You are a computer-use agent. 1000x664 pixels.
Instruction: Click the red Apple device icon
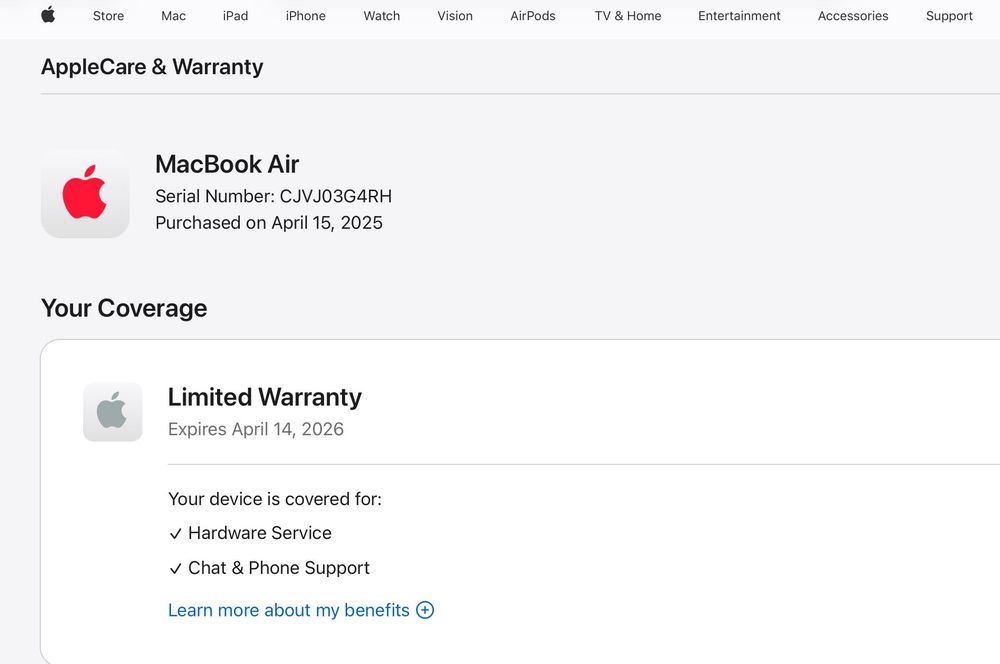coord(85,193)
